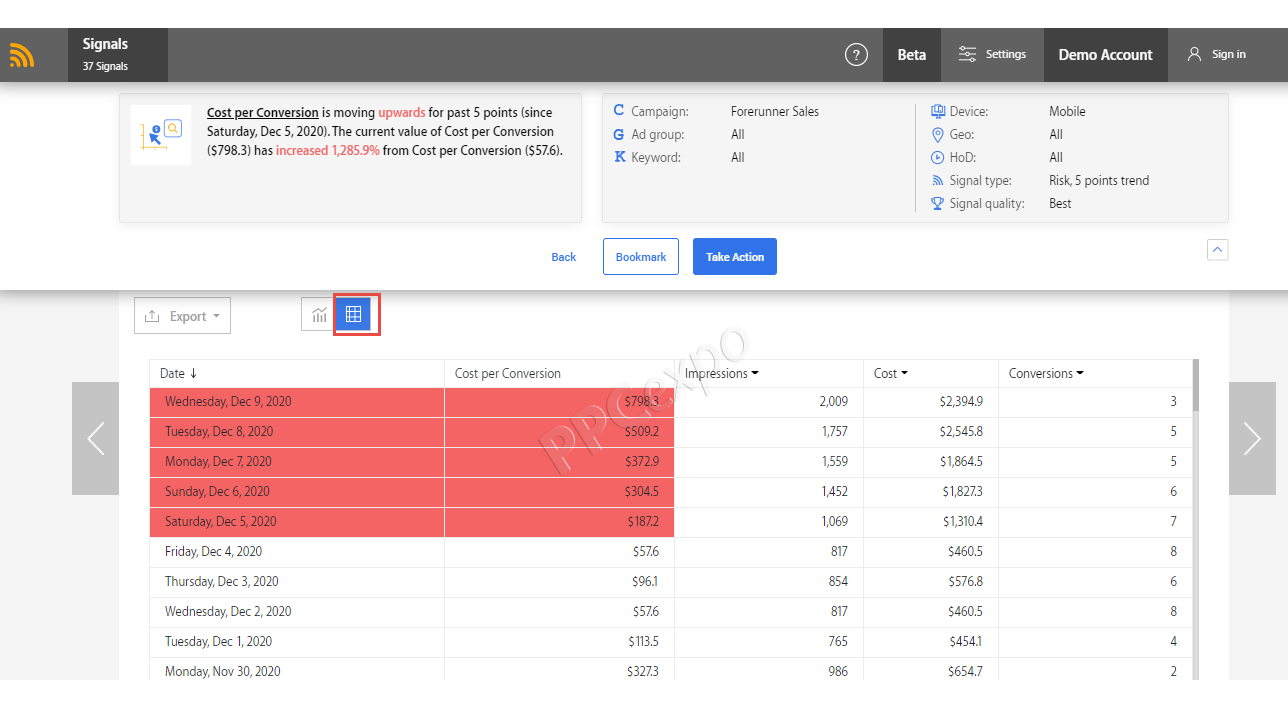Click the Back link
1288x708 pixels.
coord(564,257)
